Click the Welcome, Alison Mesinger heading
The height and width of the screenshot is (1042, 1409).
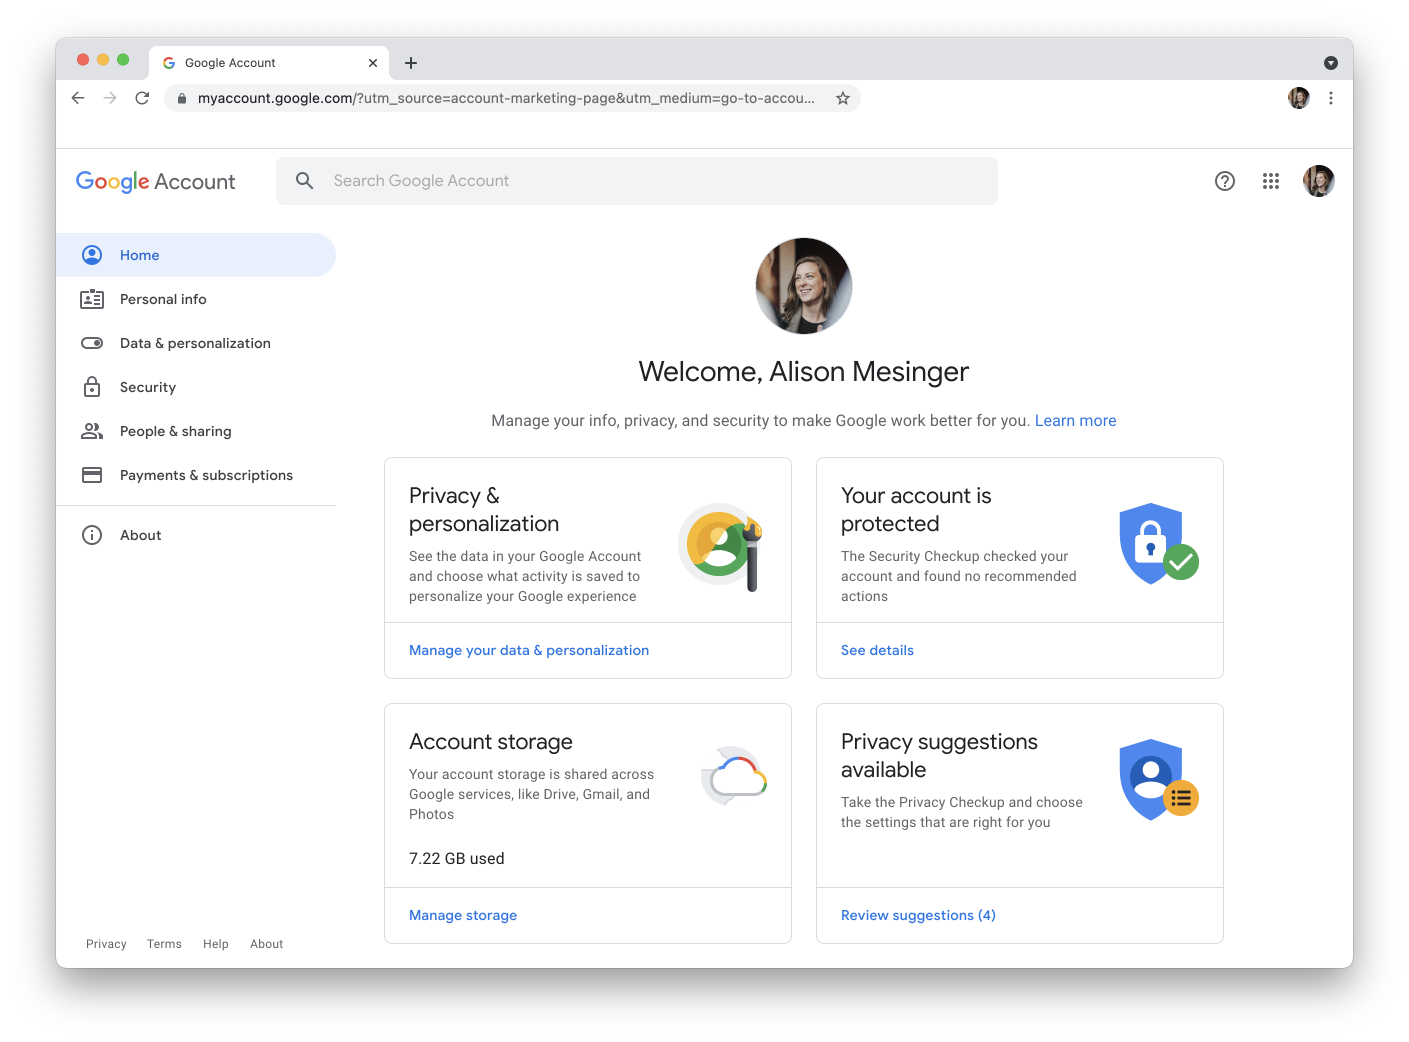pyautogui.click(x=804, y=372)
